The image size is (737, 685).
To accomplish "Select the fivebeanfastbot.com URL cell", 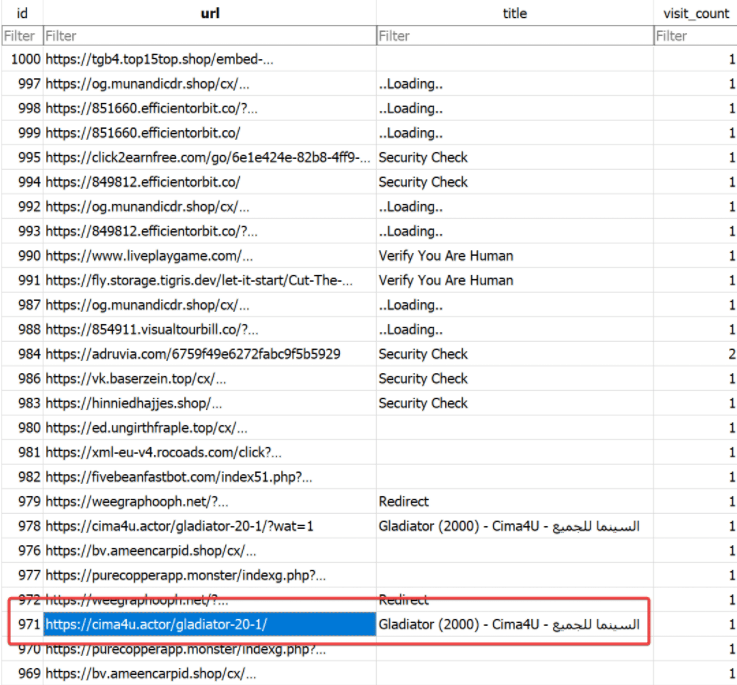I will pyautogui.click(x=210, y=477).
